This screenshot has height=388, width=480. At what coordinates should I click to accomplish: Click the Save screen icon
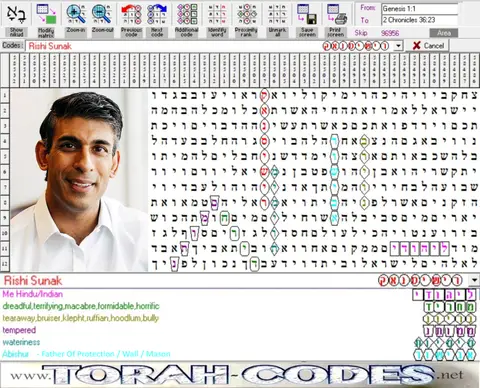[x=307, y=14]
